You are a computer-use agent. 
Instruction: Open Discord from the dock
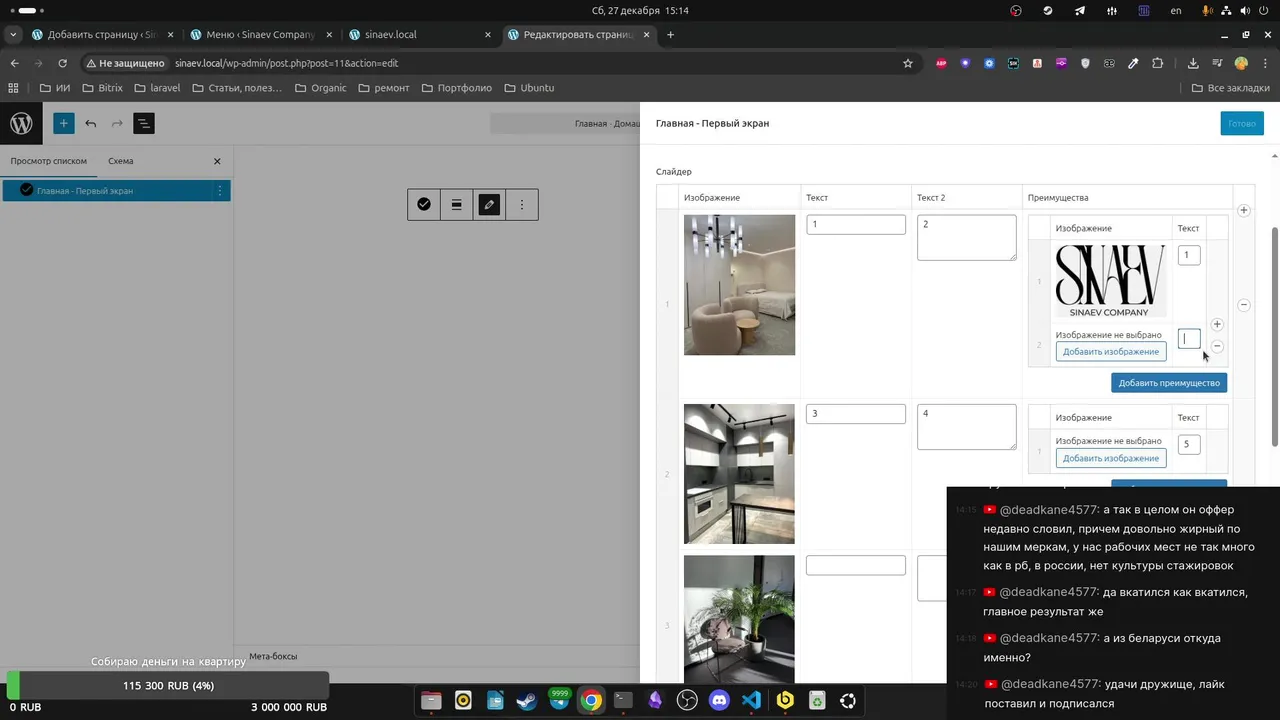point(719,701)
